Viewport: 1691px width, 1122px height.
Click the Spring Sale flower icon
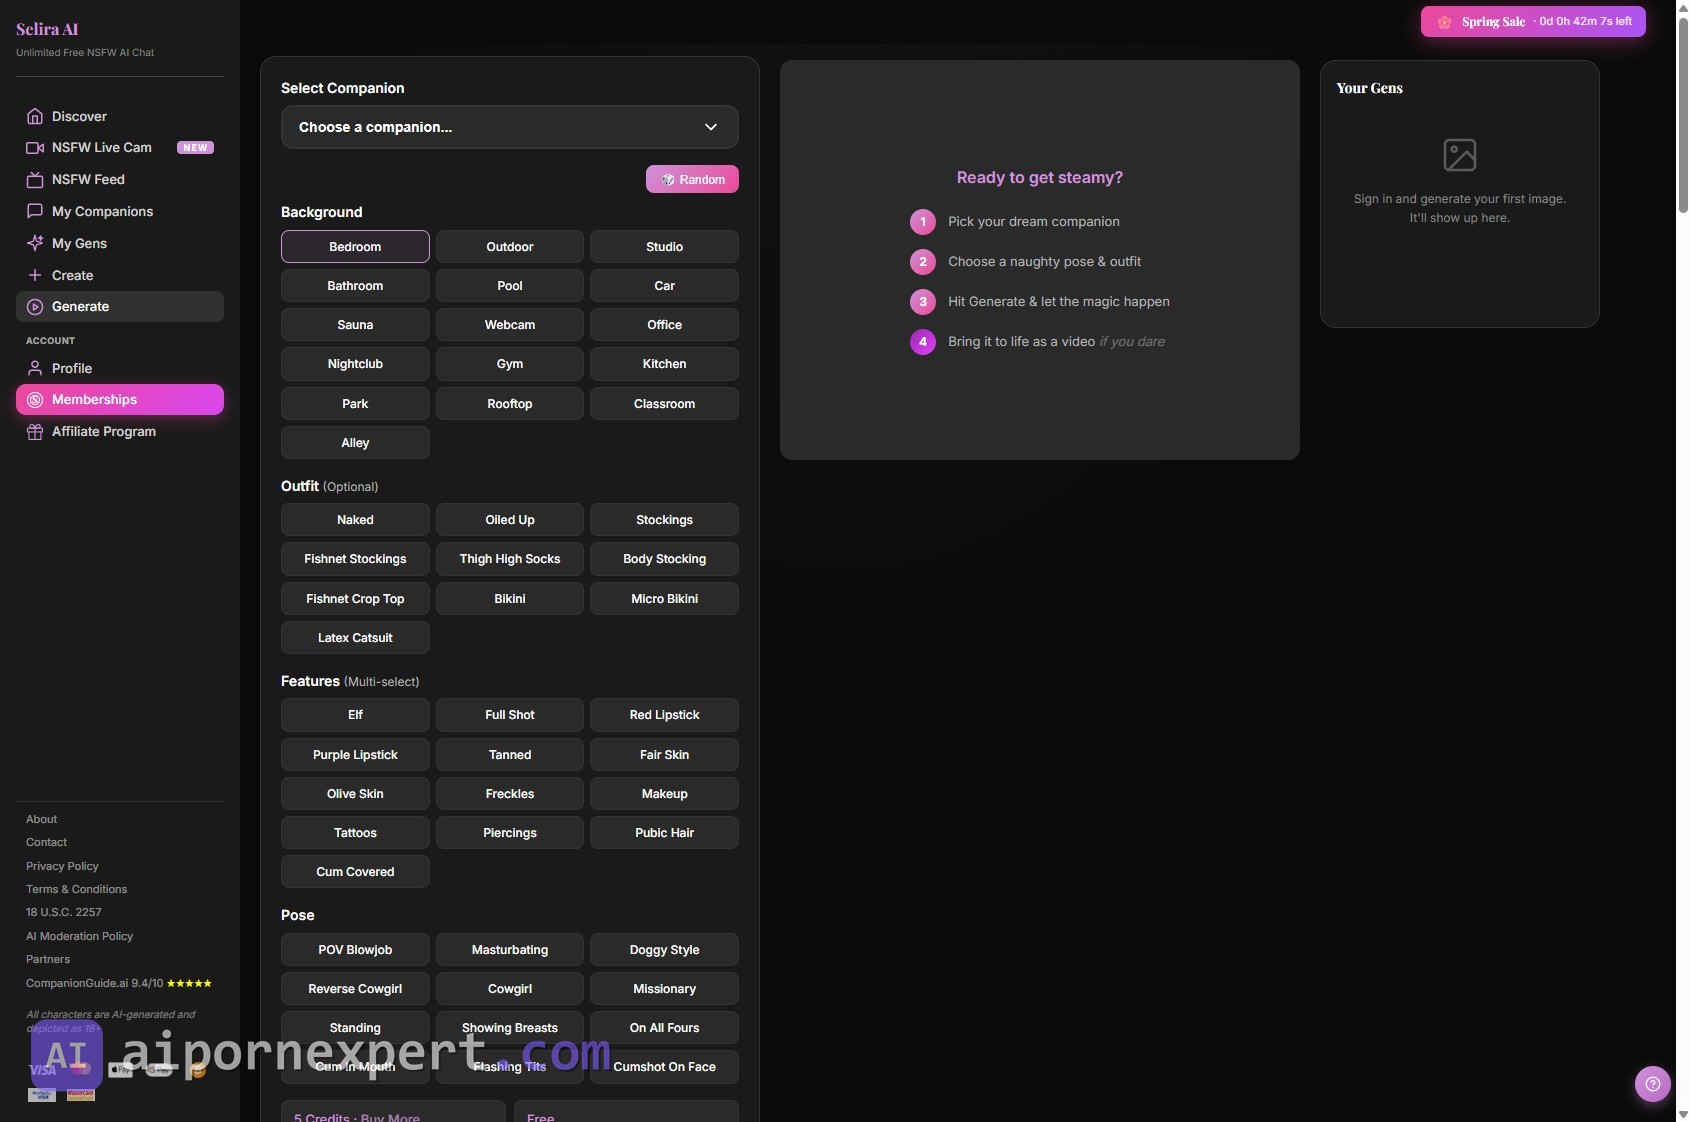1444,22
